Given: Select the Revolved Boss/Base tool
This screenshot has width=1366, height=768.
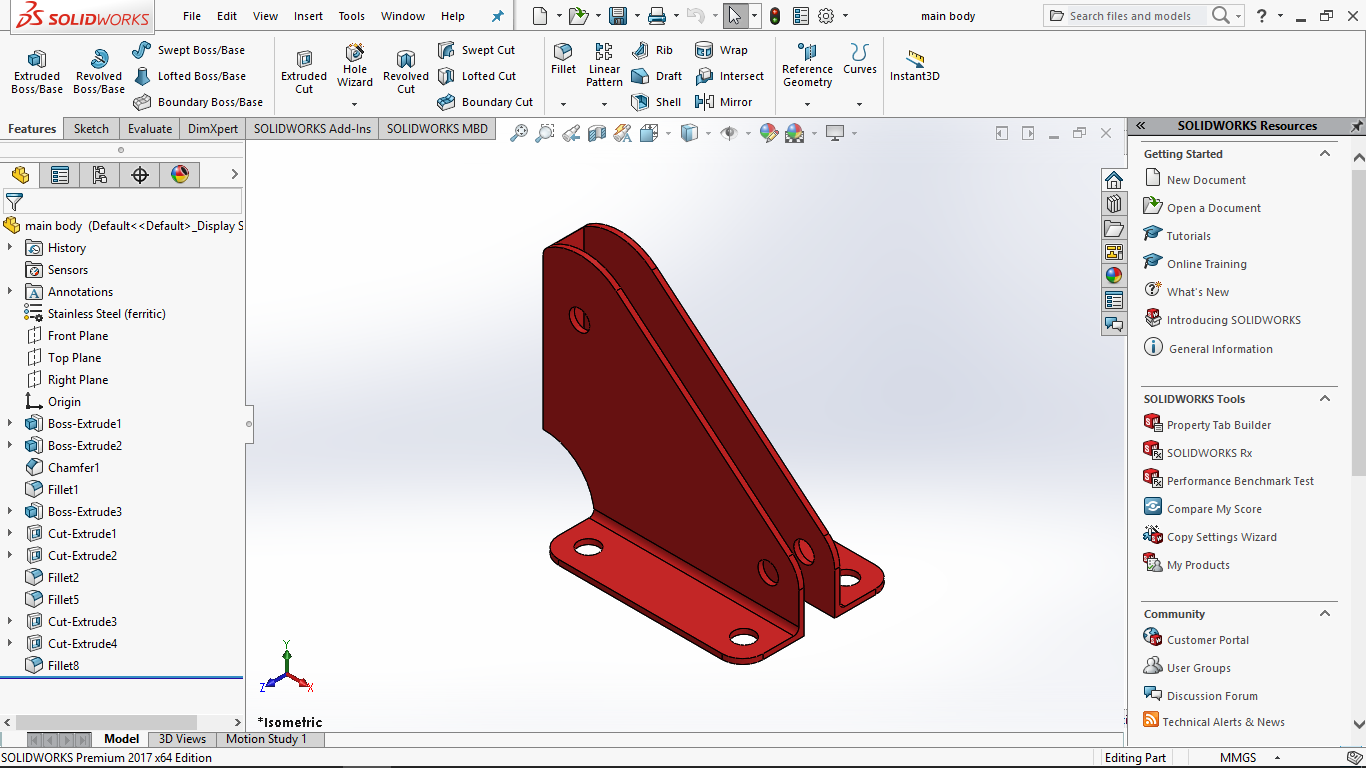Looking at the screenshot, I should point(99,72).
